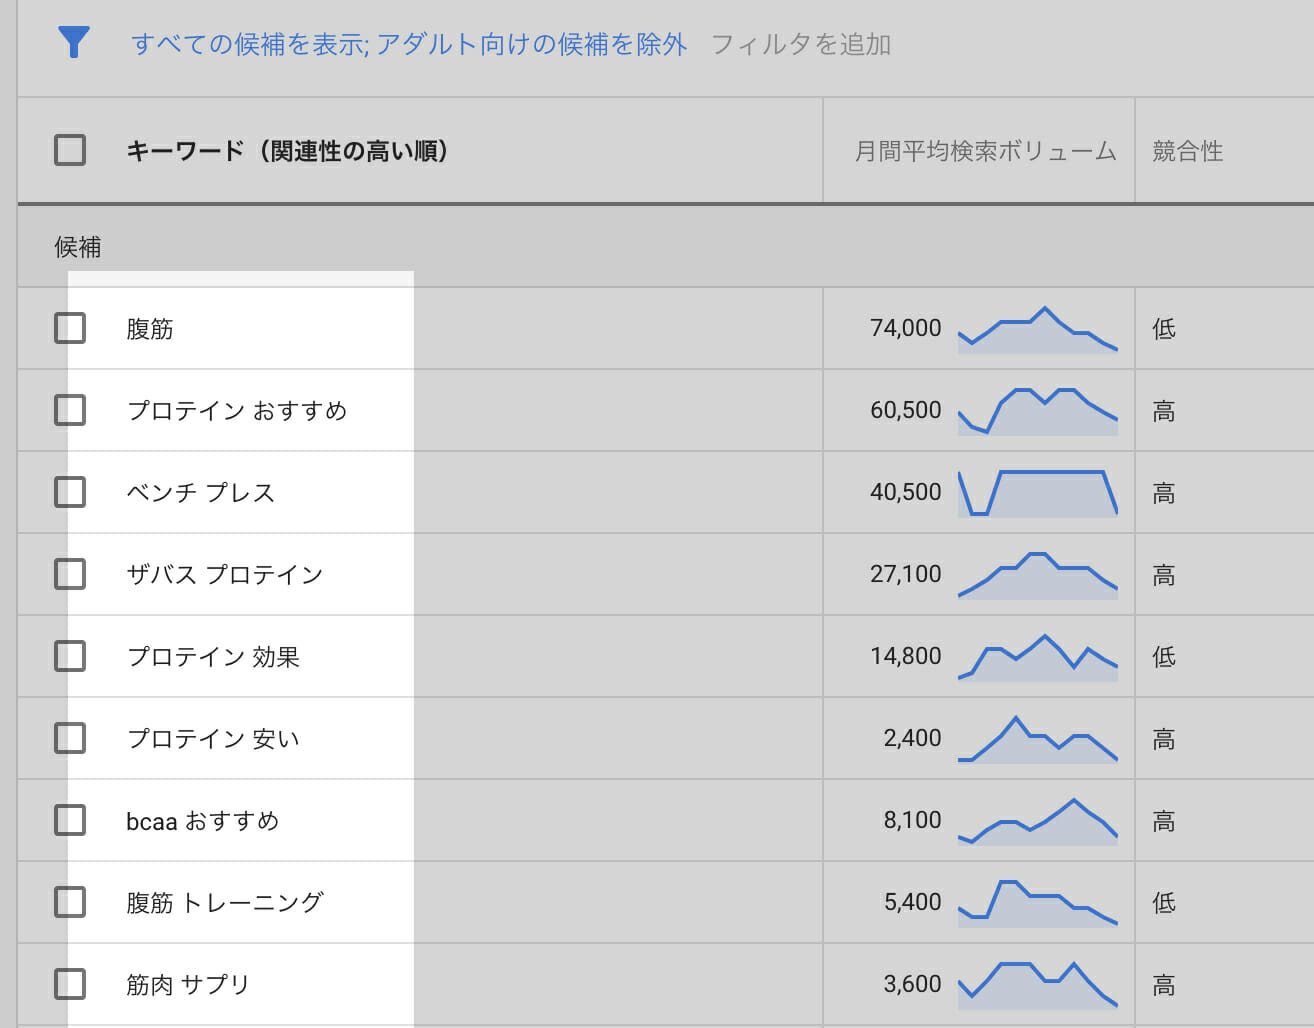Select the ベンチ プレス row checkbox
The width and height of the screenshot is (1314, 1028).
tap(70, 492)
